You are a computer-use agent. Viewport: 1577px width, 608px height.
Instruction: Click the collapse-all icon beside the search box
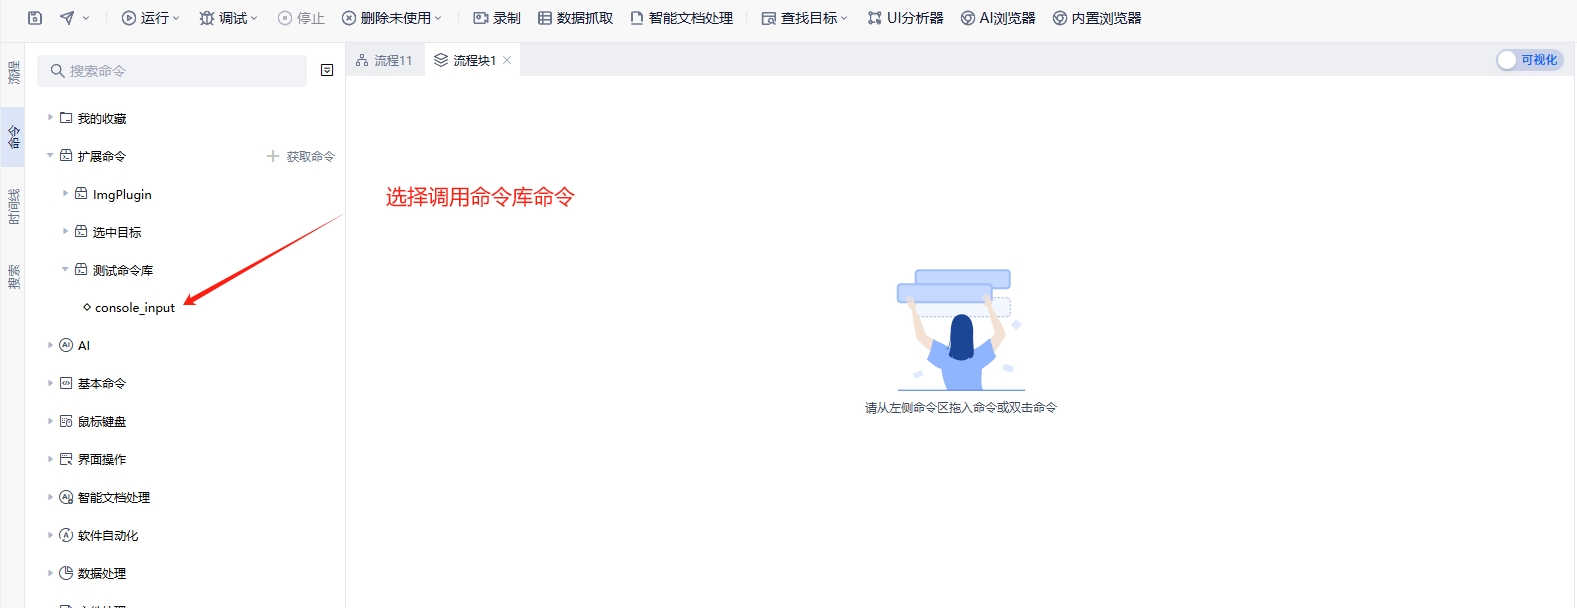click(327, 70)
